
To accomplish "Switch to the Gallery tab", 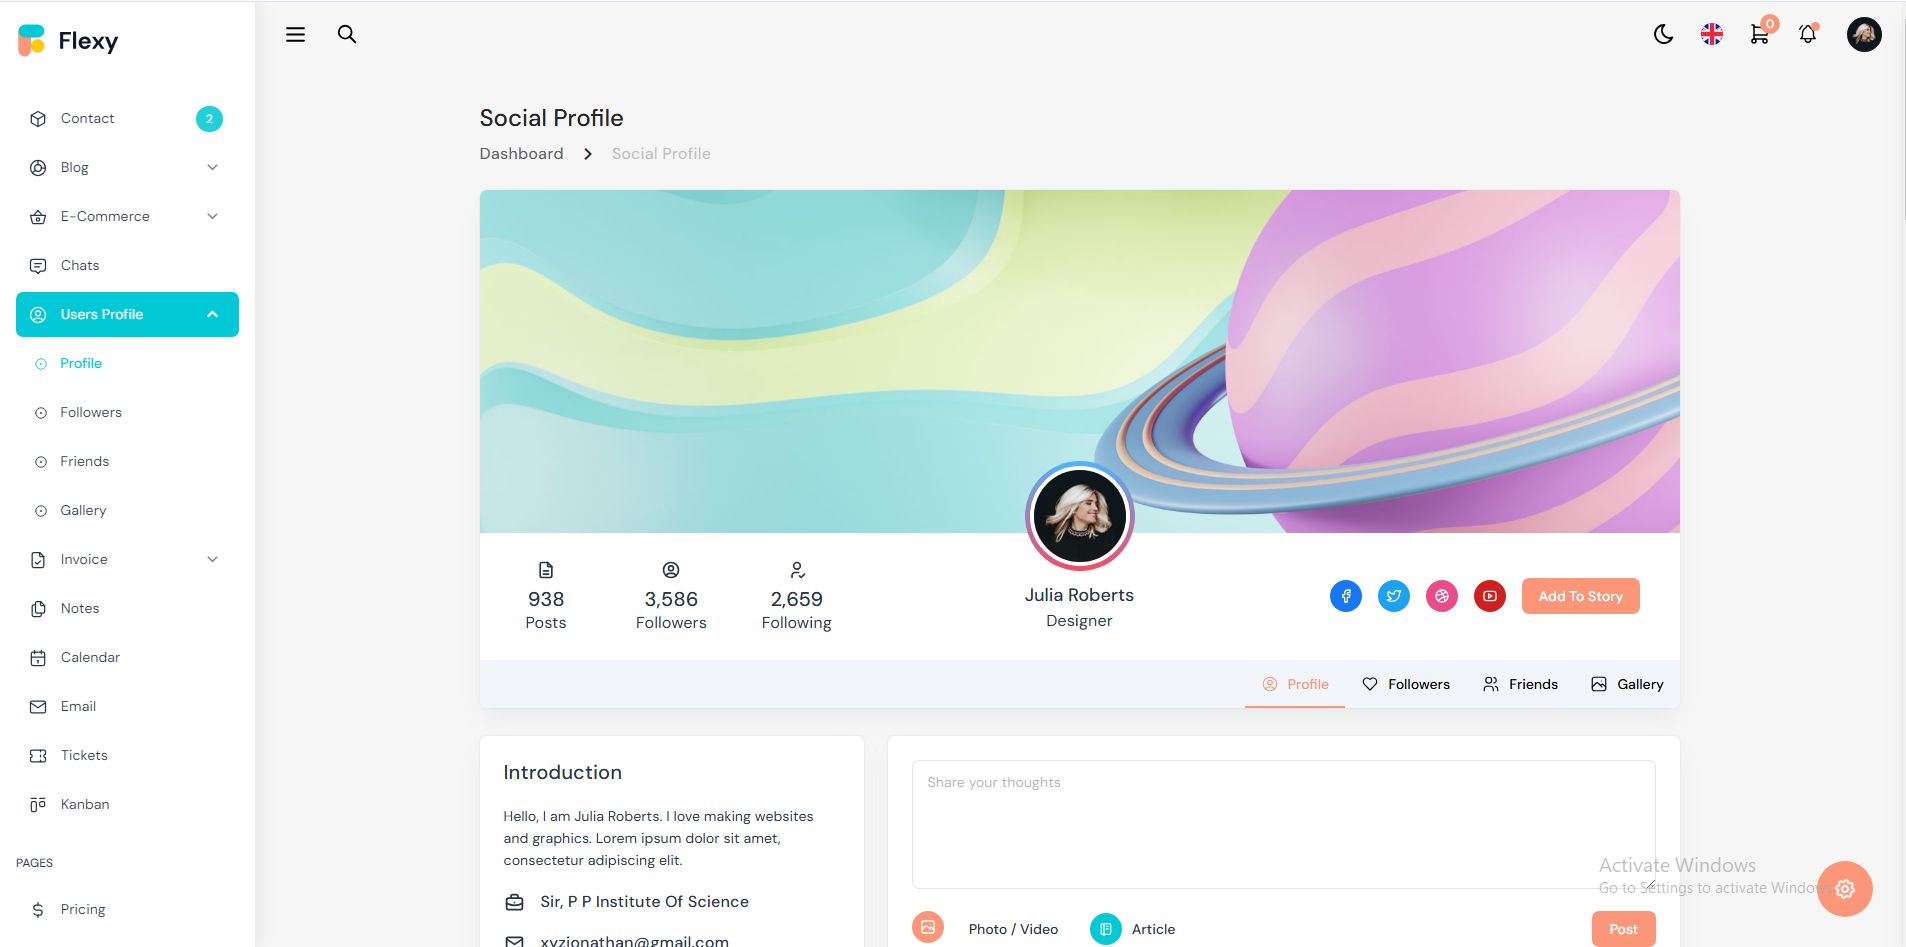I will click(x=1627, y=684).
